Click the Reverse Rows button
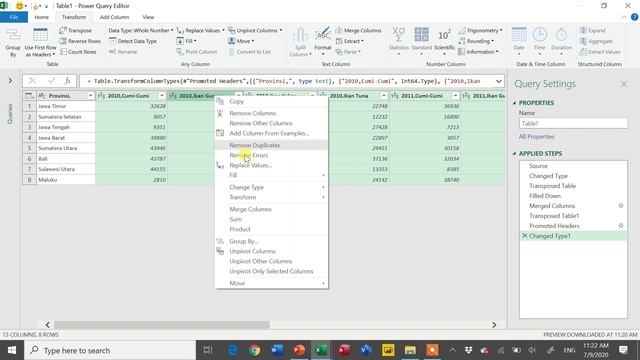 click(x=80, y=41)
